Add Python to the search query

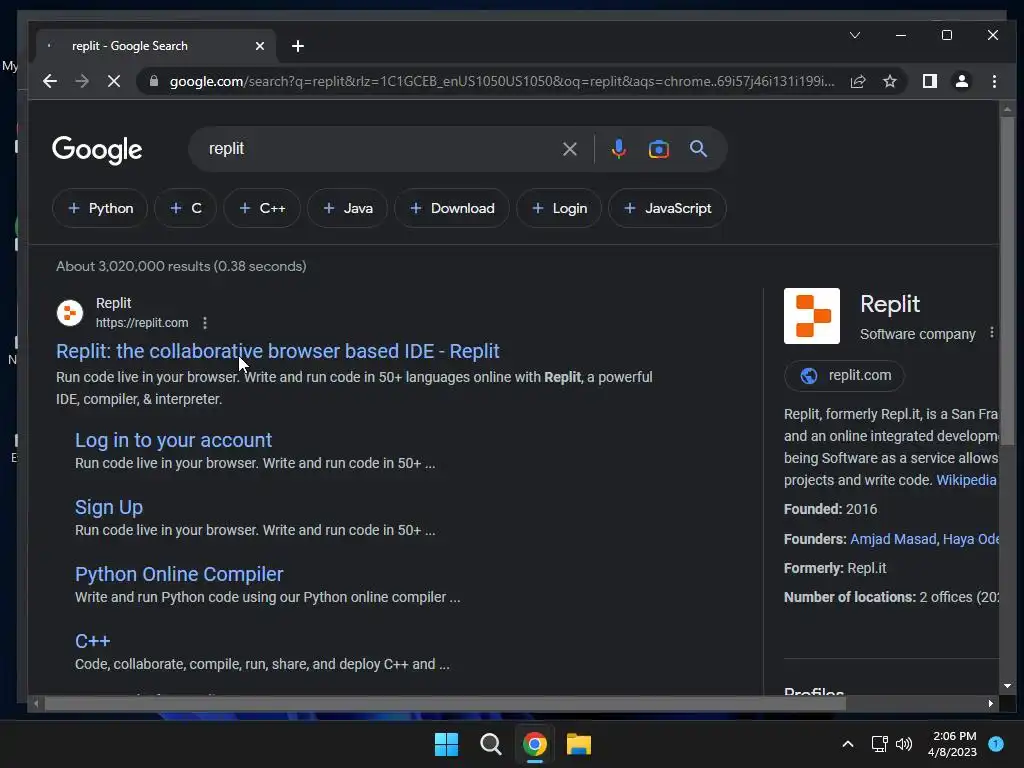(x=100, y=208)
